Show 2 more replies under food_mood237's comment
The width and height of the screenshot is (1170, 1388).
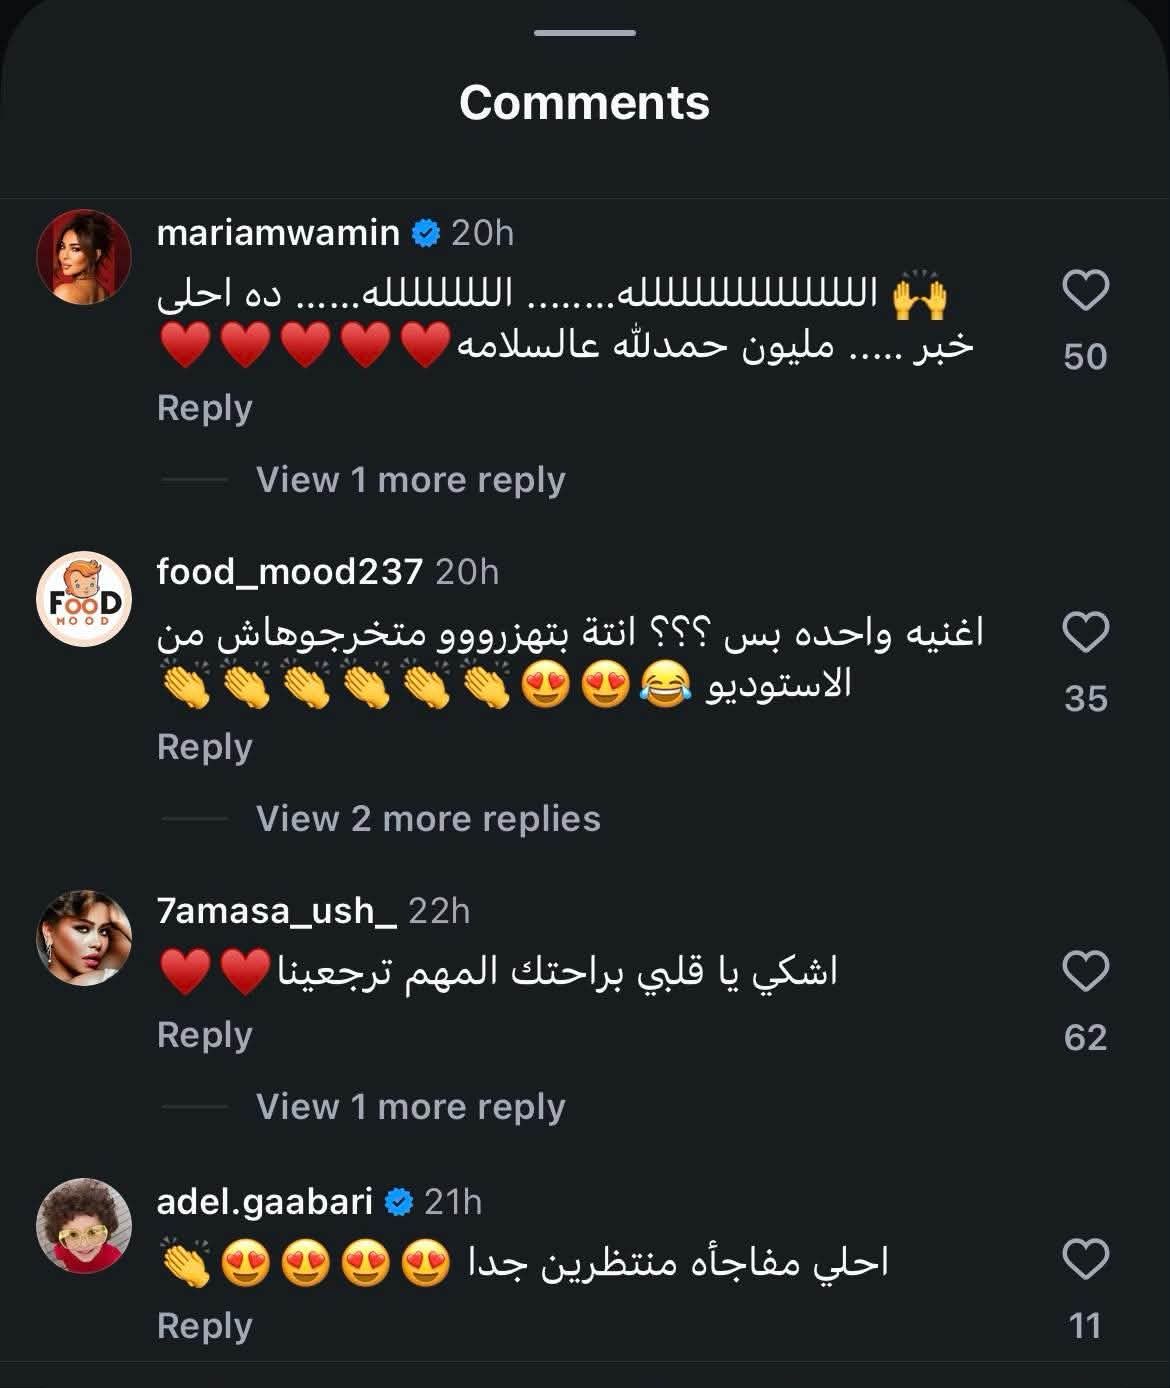tap(428, 818)
